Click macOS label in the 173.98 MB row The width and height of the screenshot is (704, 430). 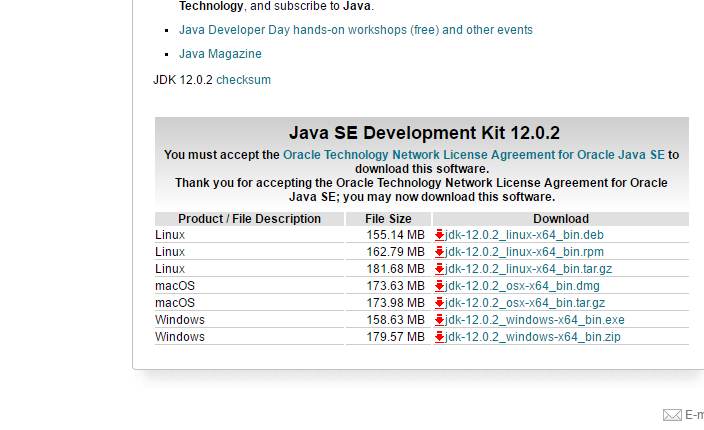(x=175, y=303)
